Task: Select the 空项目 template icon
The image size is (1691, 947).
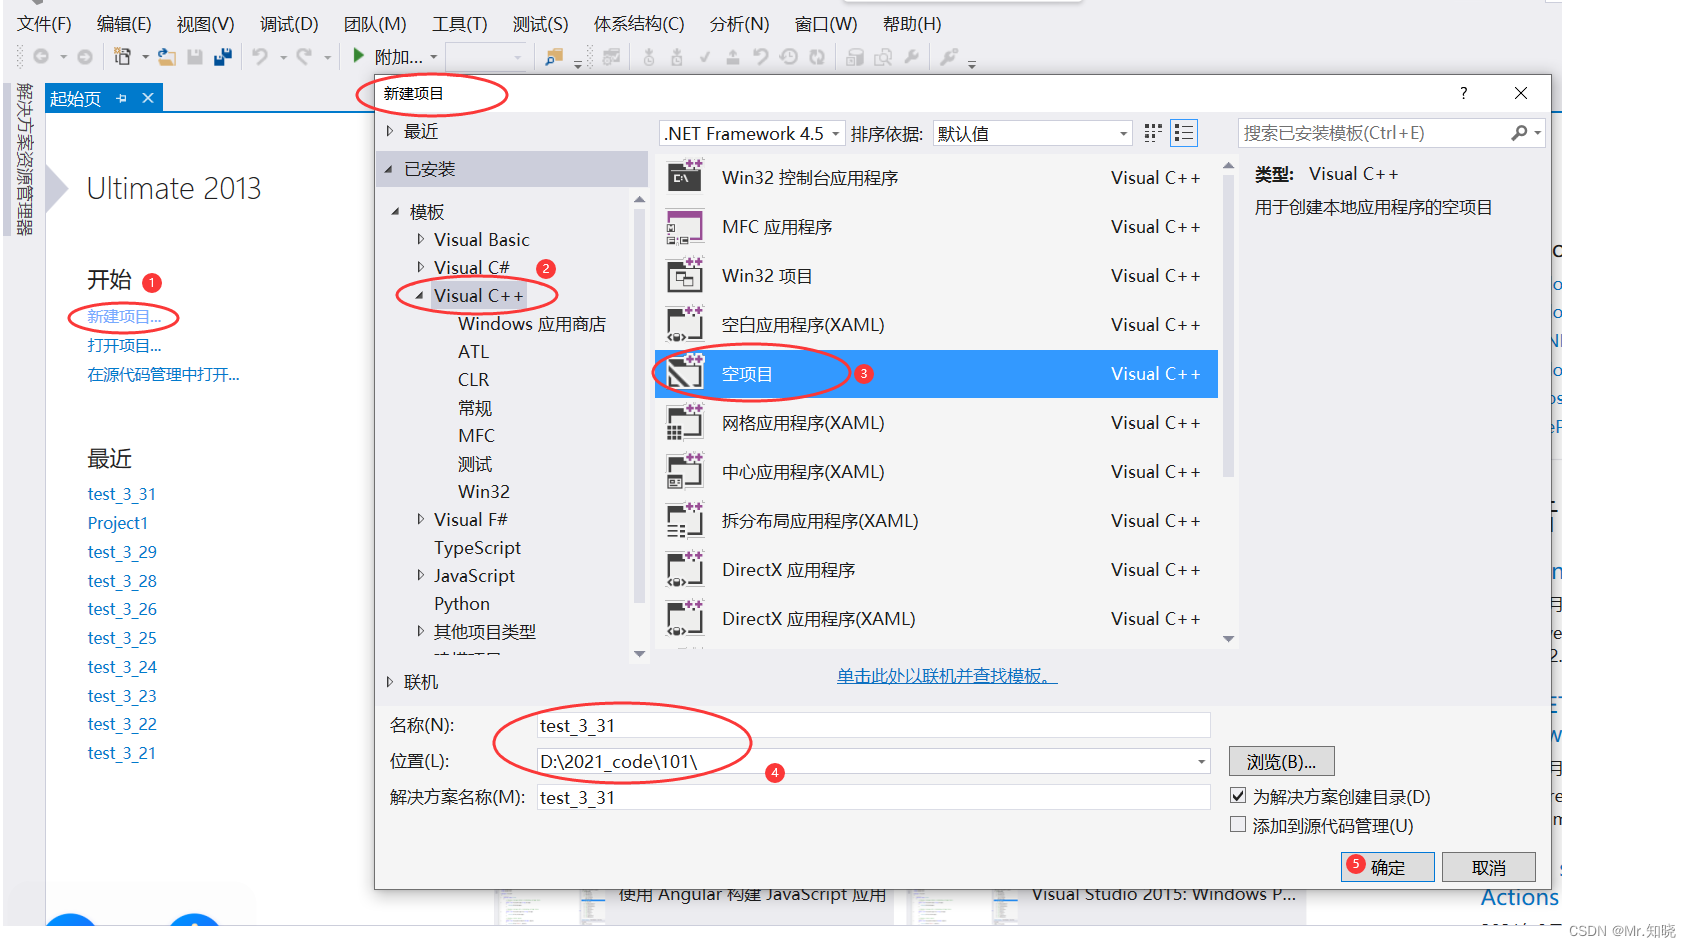Action: tap(684, 374)
